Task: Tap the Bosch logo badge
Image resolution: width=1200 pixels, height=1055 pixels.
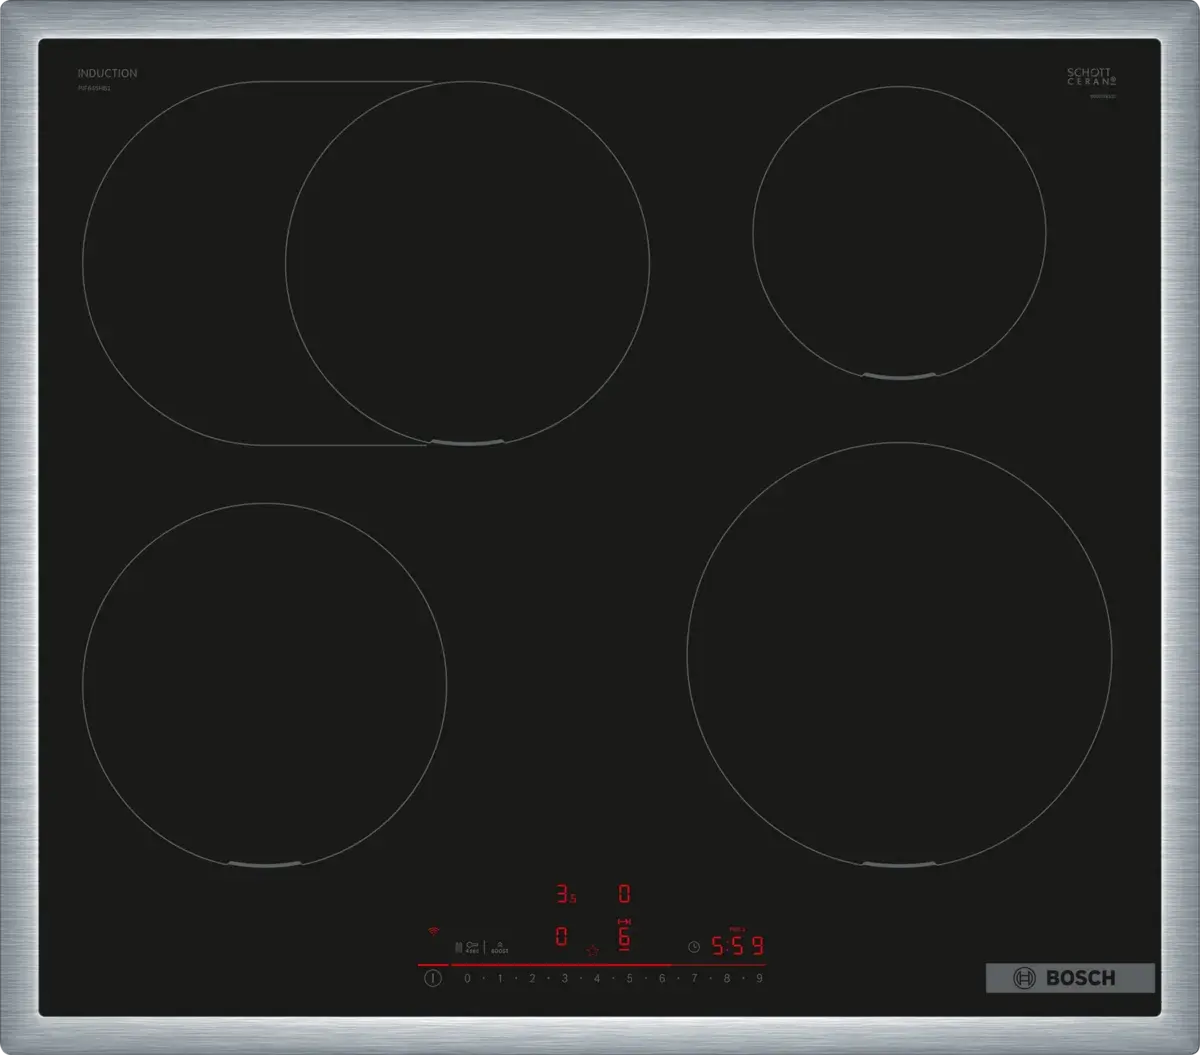Action: 1069,978
